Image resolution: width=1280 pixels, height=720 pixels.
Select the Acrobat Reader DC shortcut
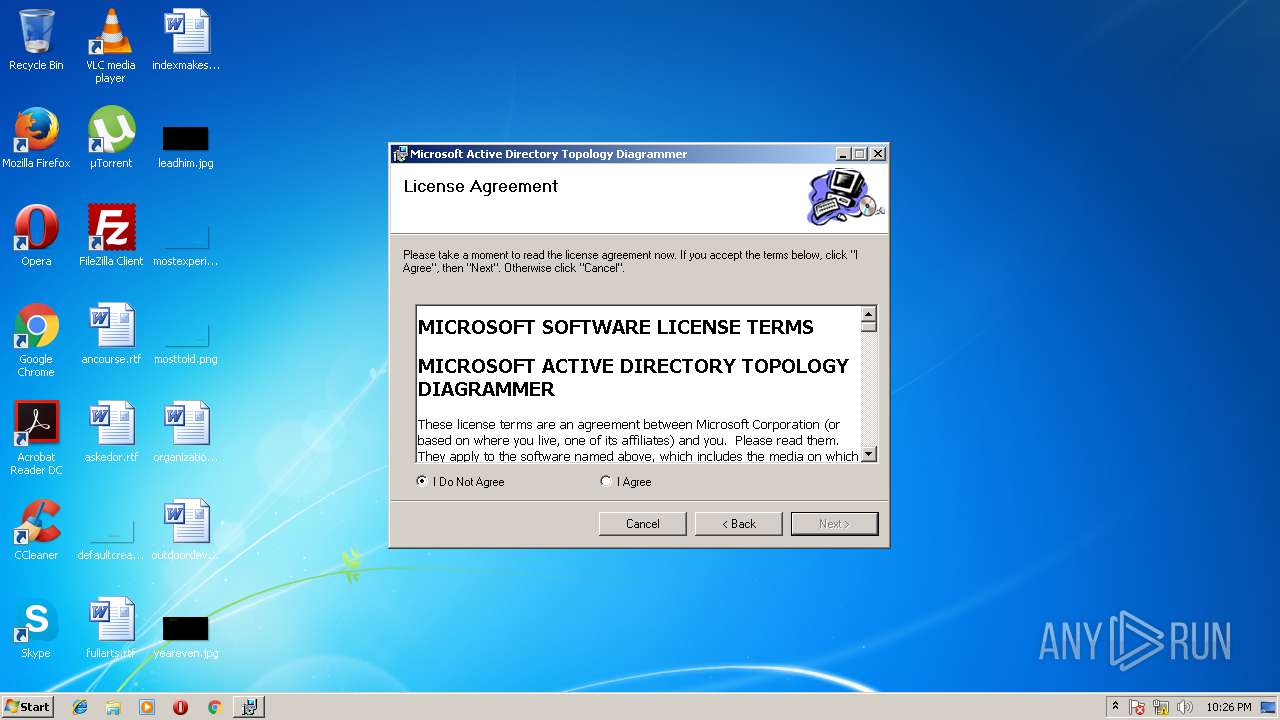tap(36, 438)
